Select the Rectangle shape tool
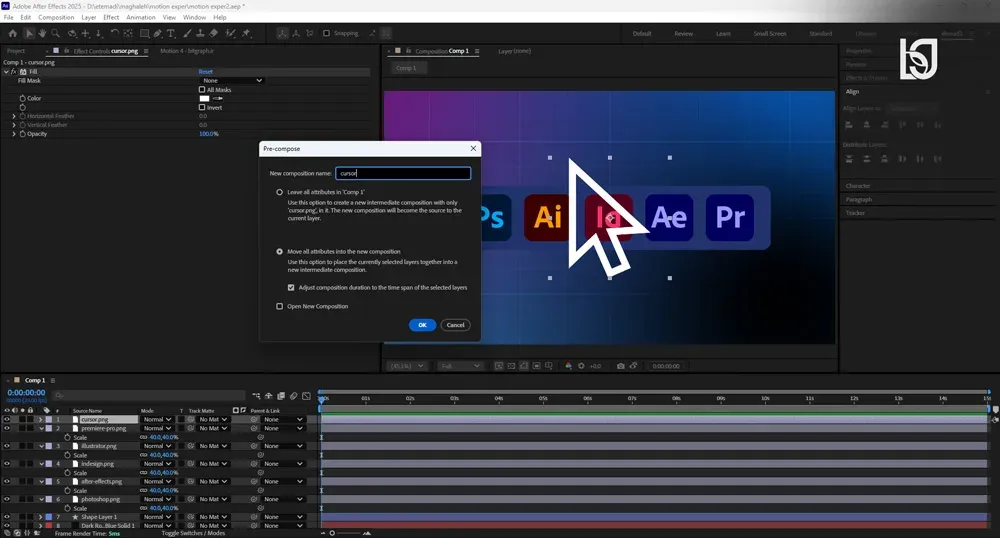1000x538 pixels. [145, 33]
